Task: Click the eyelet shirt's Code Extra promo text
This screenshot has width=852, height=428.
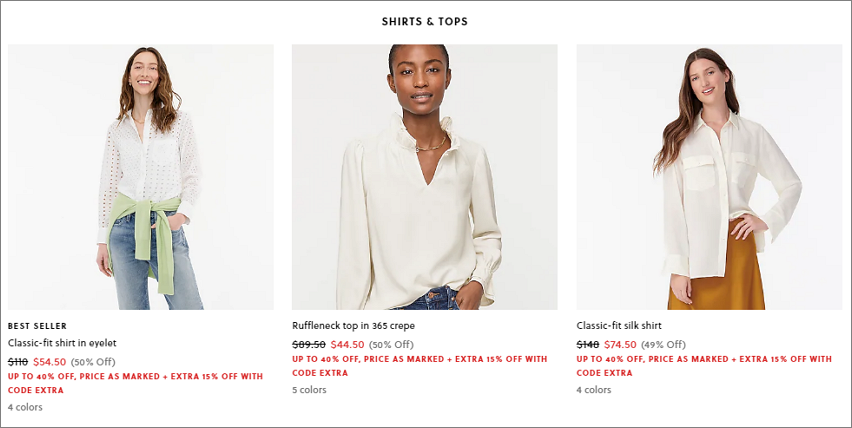Action: pyautogui.click(x=135, y=383)
